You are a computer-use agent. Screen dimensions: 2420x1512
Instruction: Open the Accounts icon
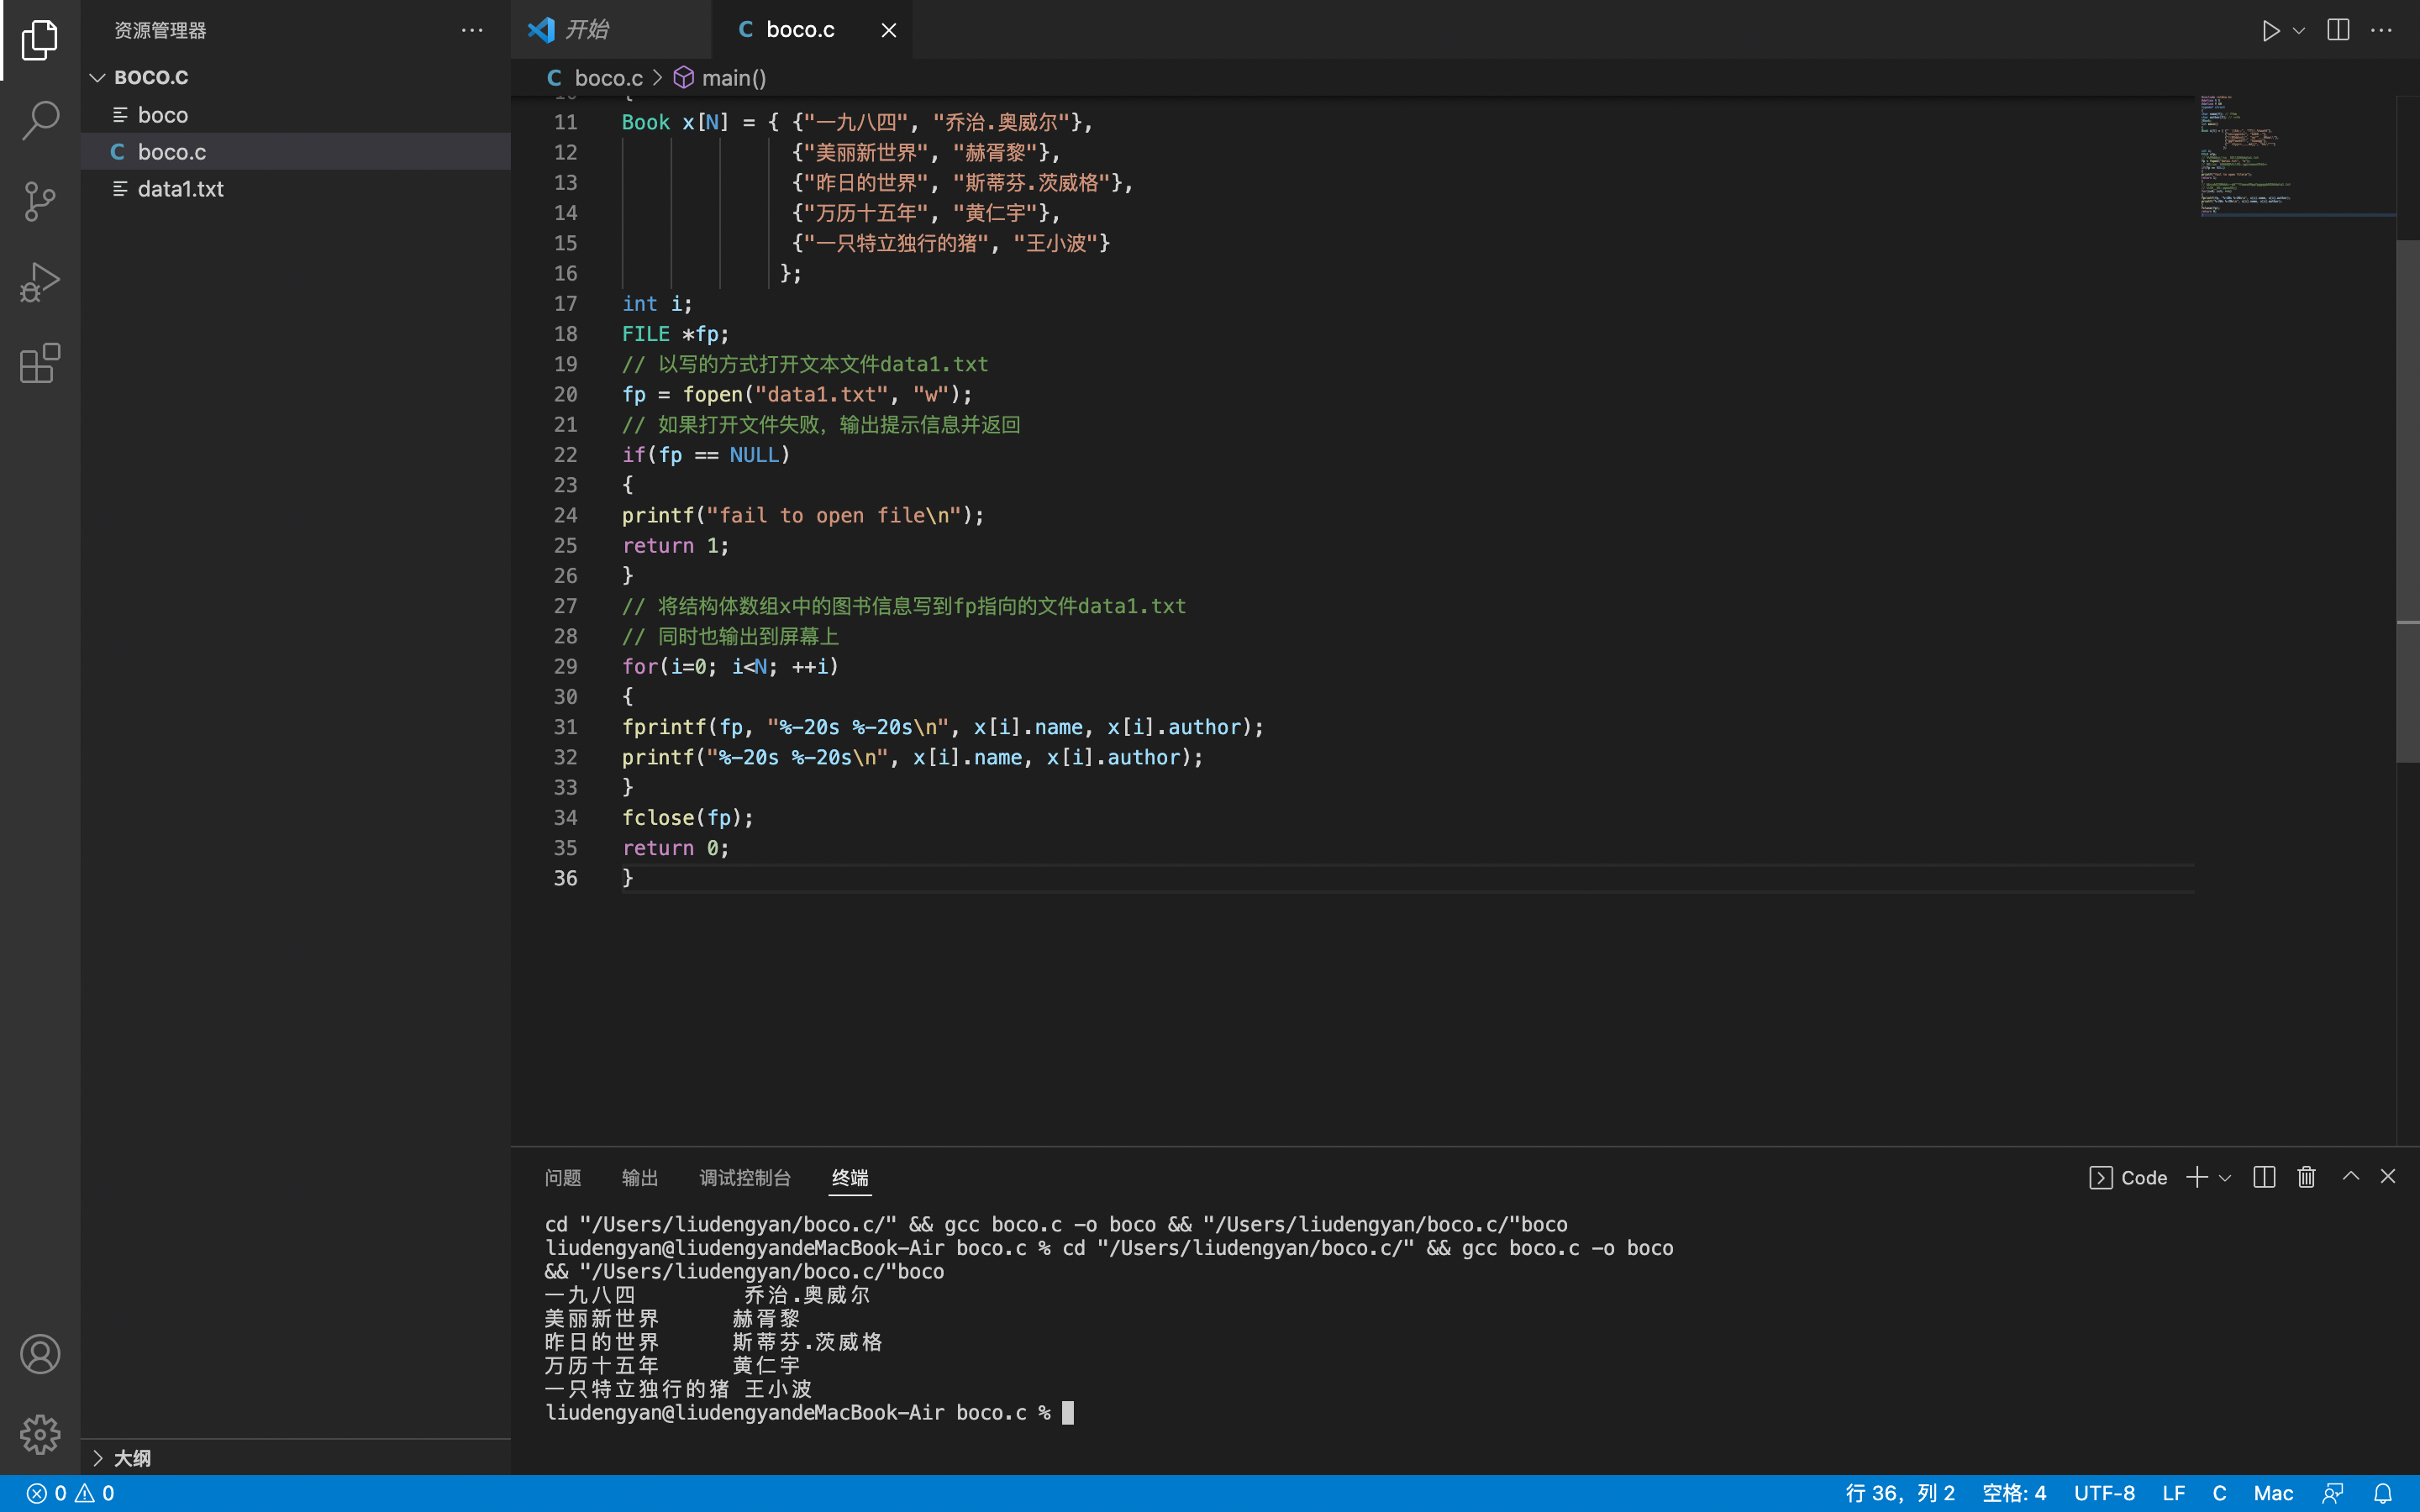40,1354
